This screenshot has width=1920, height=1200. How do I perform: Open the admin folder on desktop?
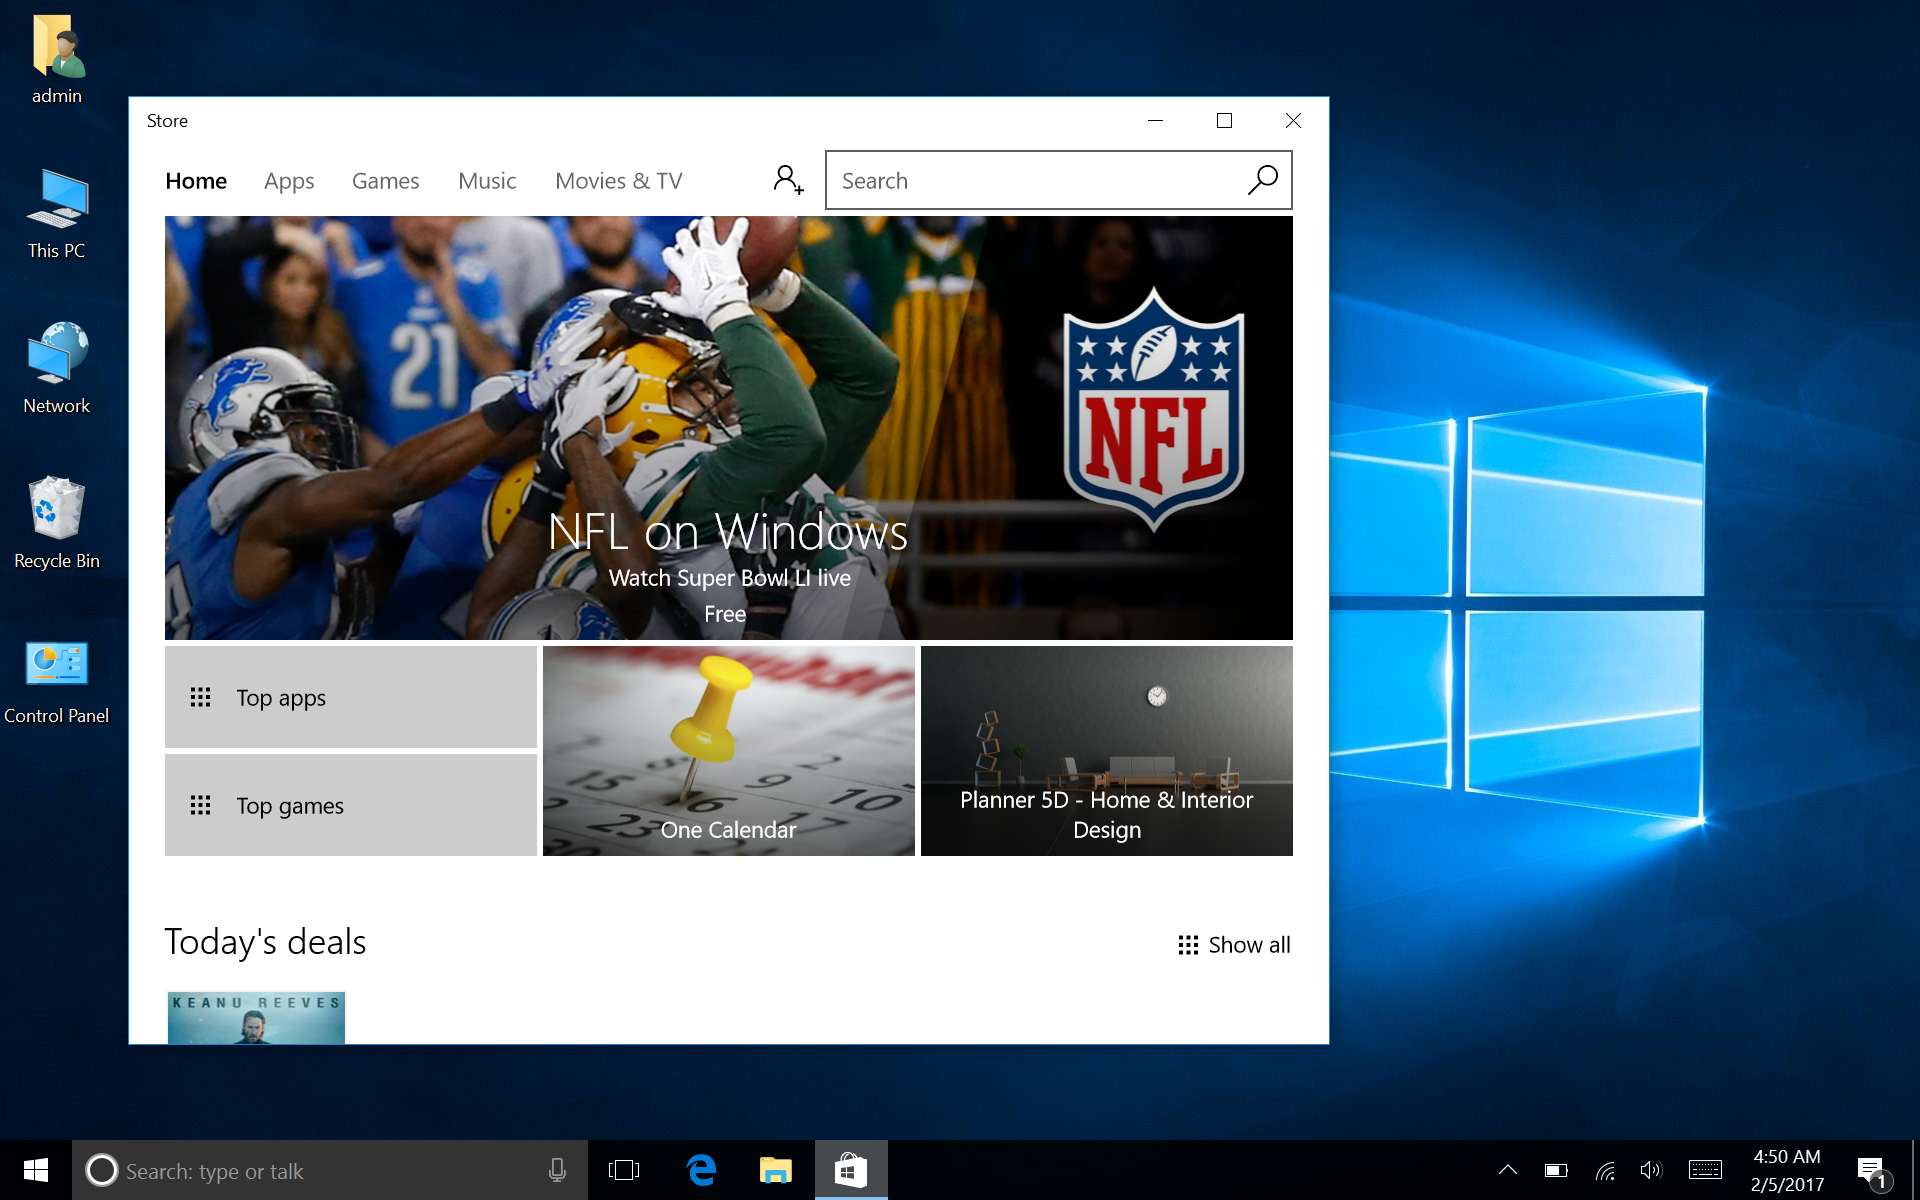57,60
